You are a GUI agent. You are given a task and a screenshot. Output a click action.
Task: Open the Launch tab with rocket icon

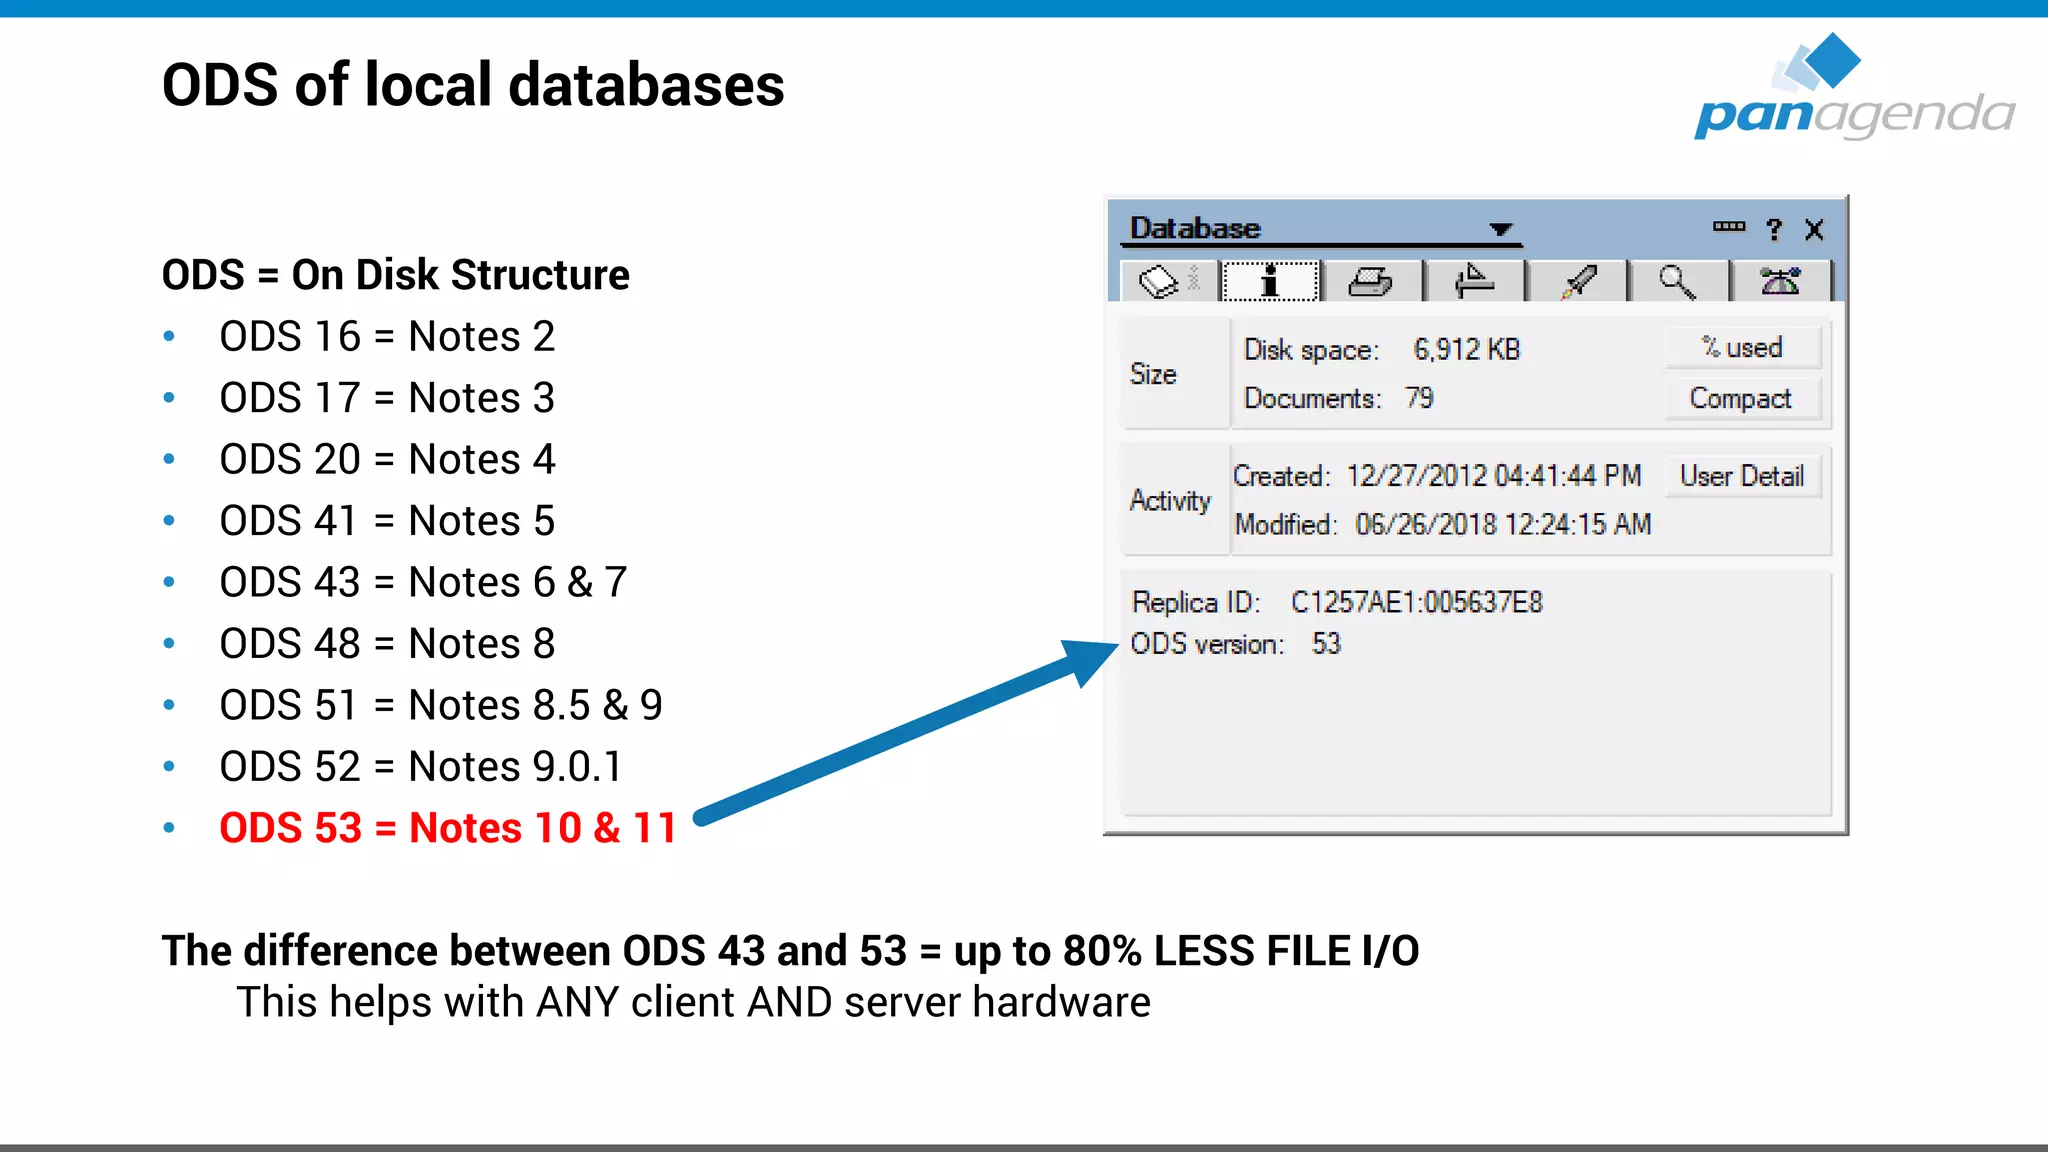pos(1578,281)
